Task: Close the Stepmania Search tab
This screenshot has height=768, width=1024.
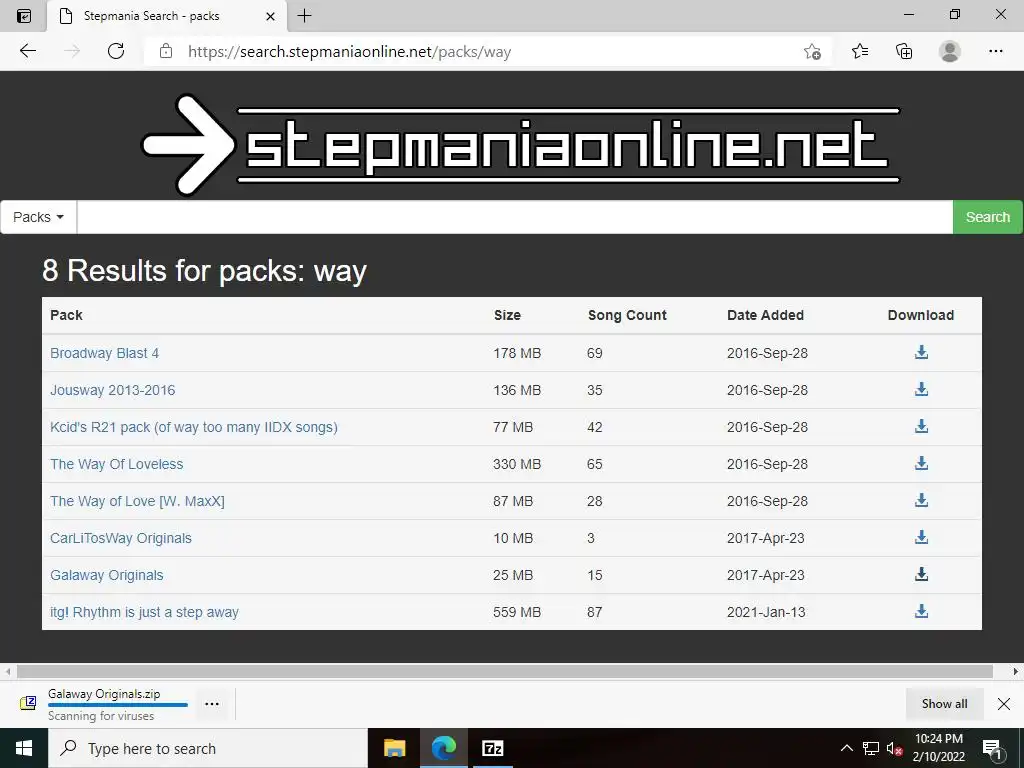Action: (270, 16)
